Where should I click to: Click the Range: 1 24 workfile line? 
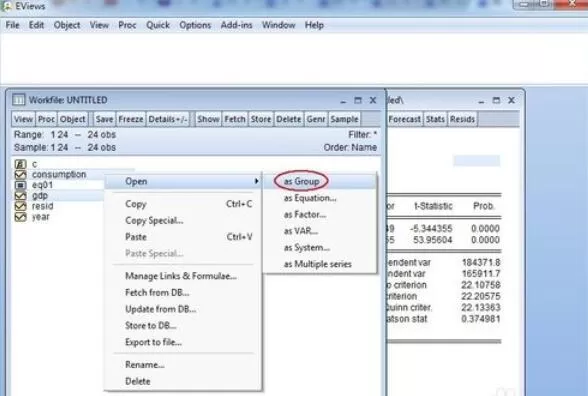[65, 135]
